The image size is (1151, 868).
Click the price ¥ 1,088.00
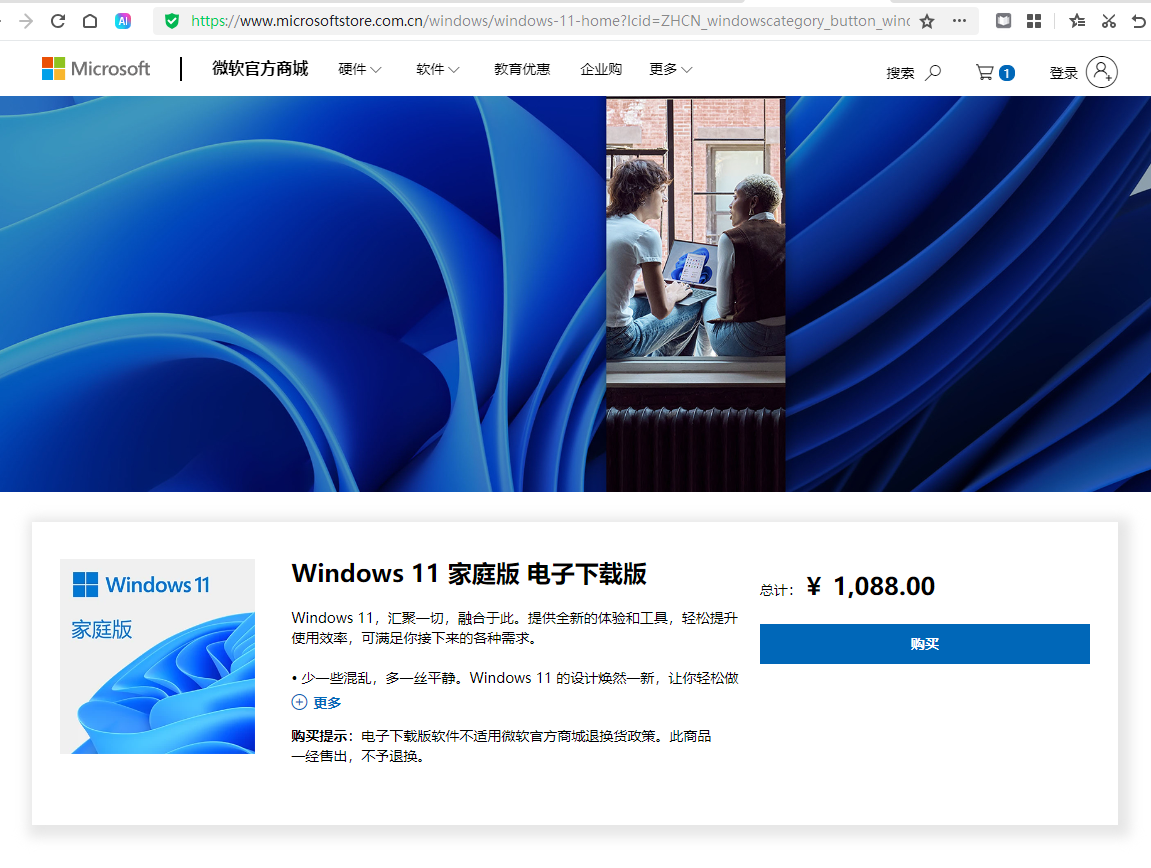[871, 586]
